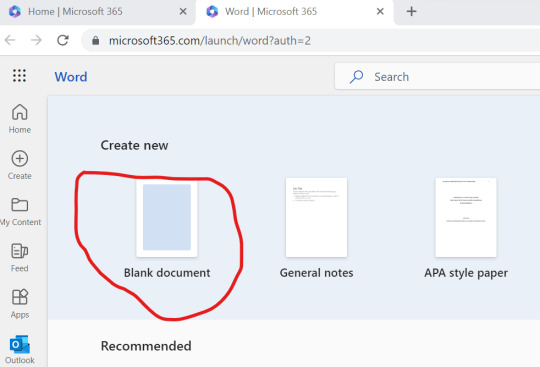Select the Word | Microsoft 365 tab
The height and width of the screenshot is (367, 540).
tap(294, 12)
